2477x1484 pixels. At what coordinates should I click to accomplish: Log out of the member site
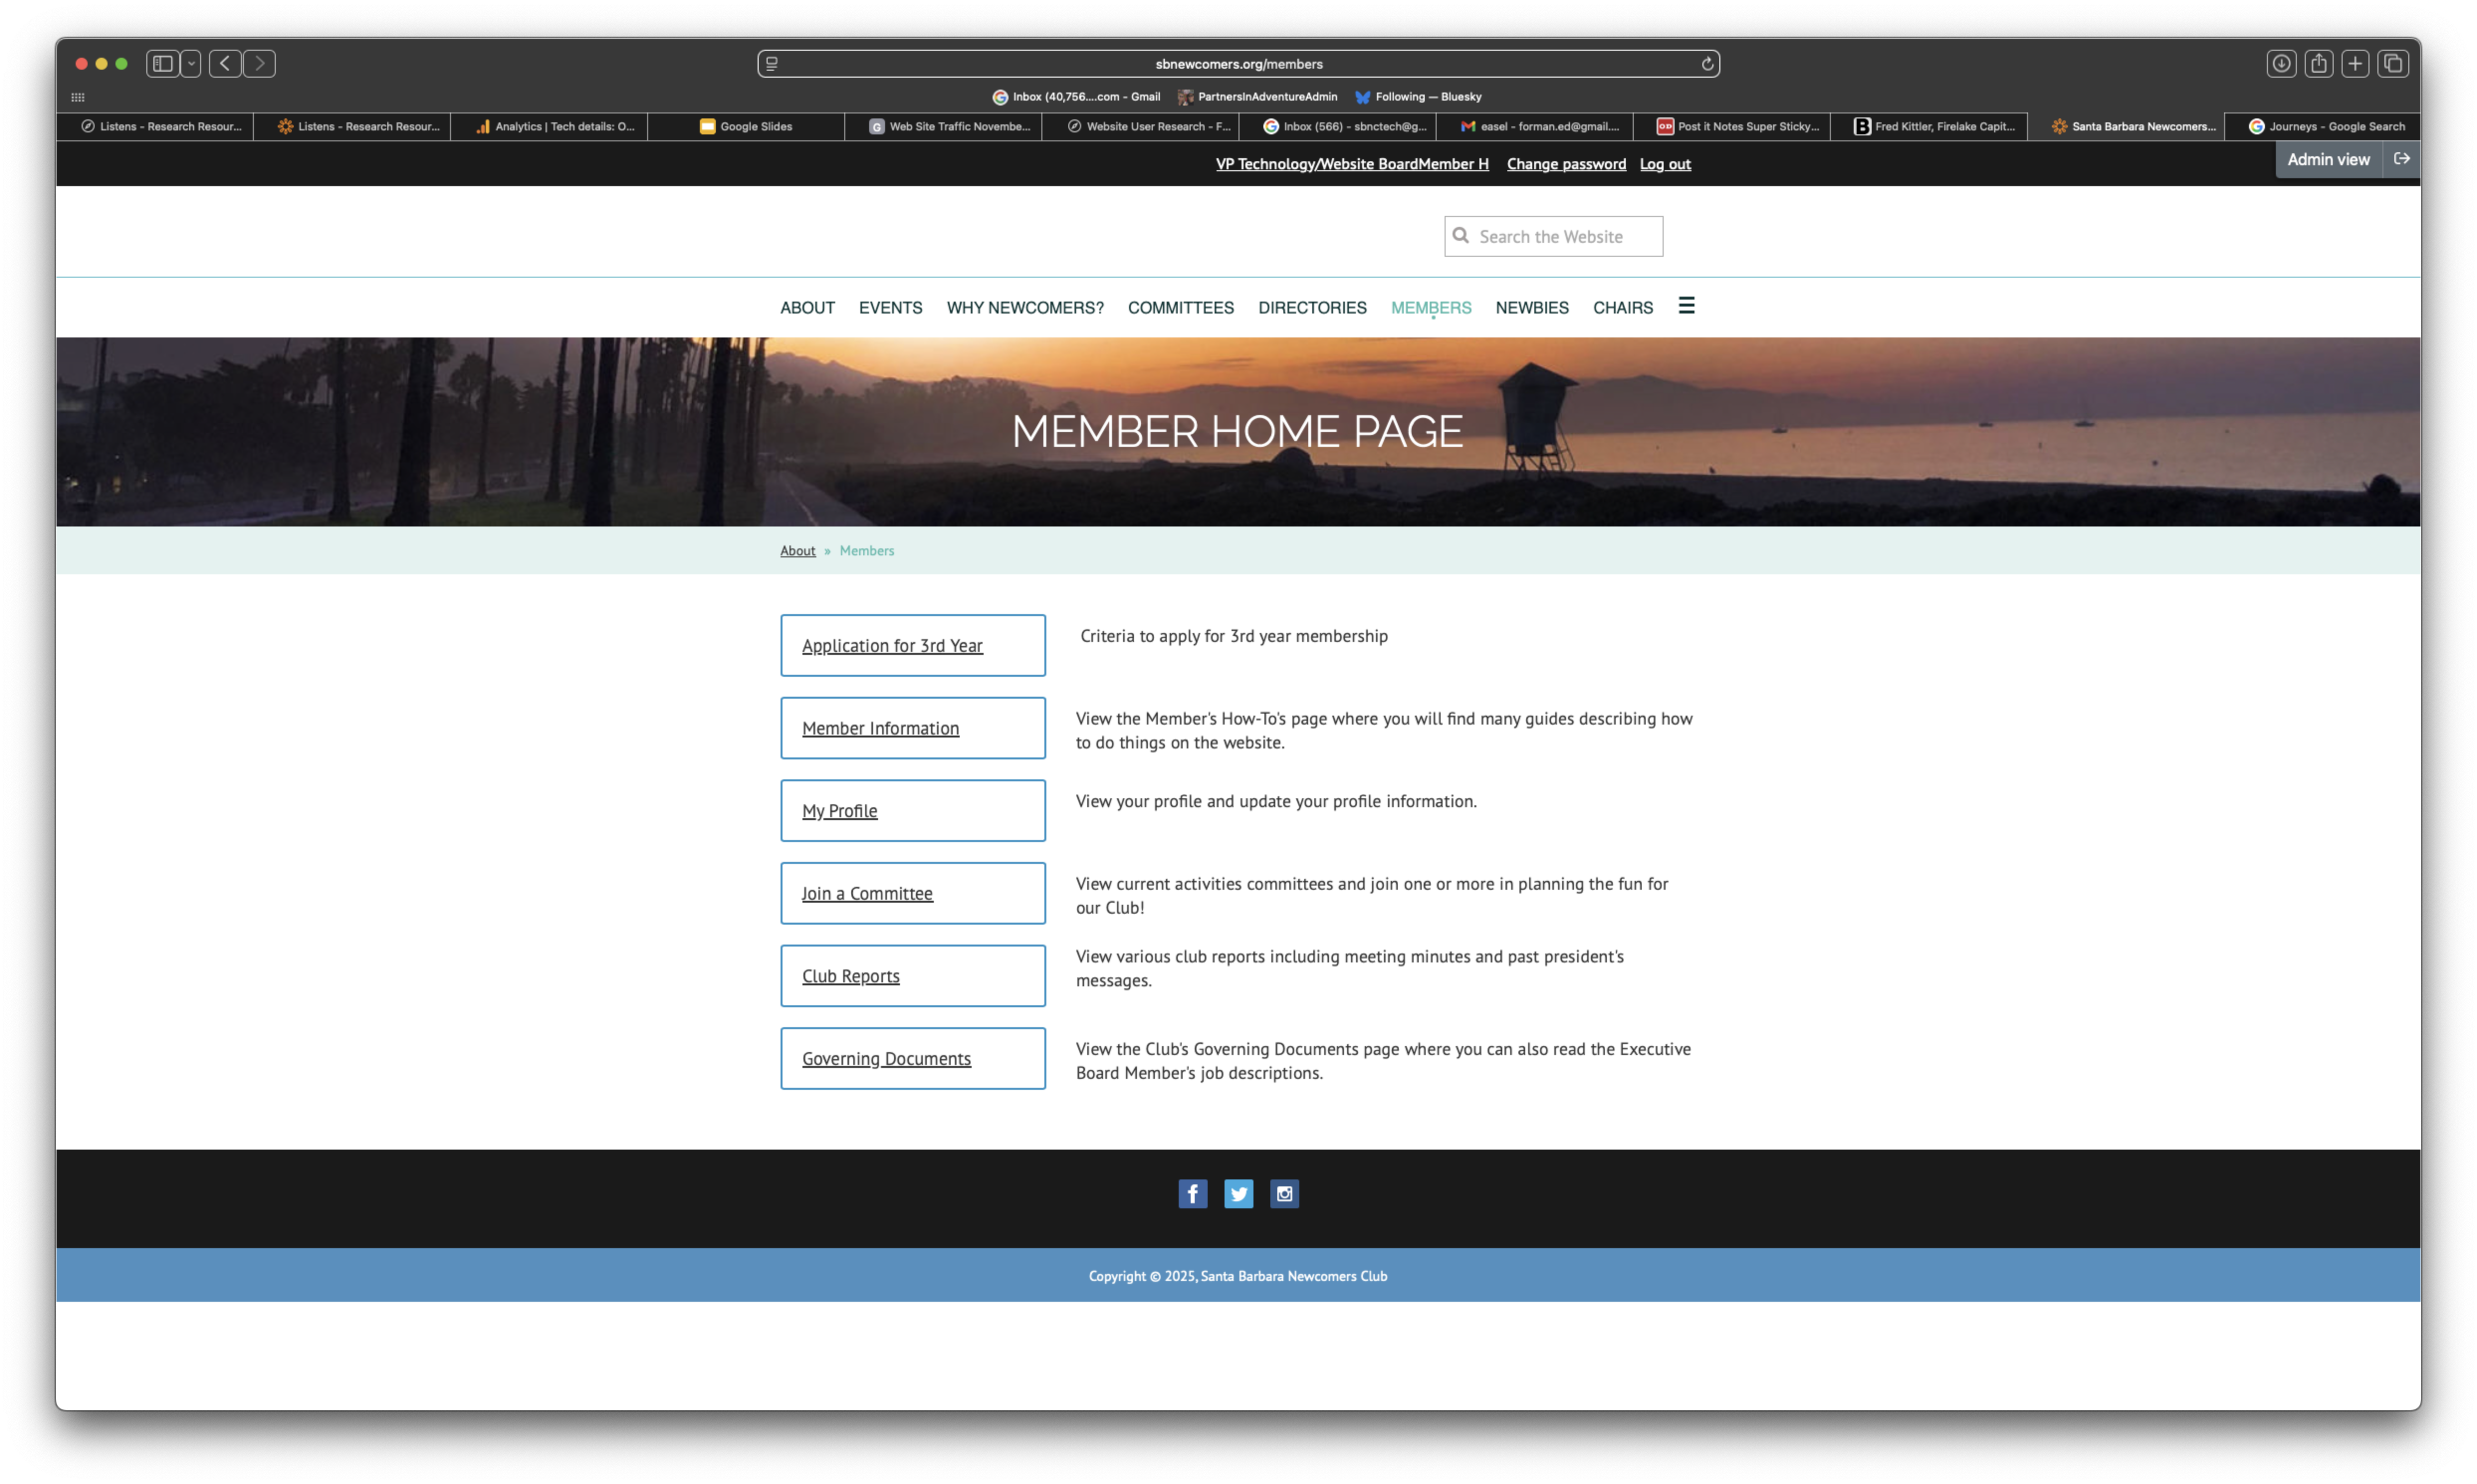[1664, 163]
